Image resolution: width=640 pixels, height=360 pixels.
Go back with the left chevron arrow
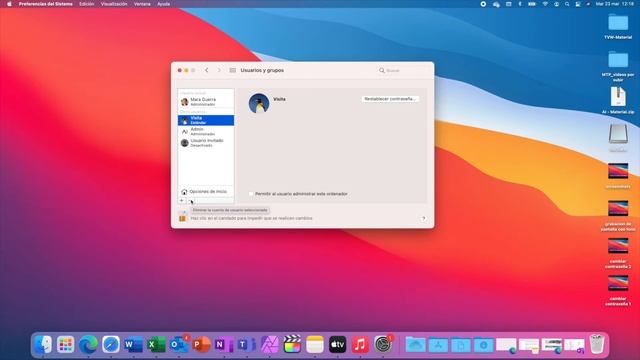[207, 70]
